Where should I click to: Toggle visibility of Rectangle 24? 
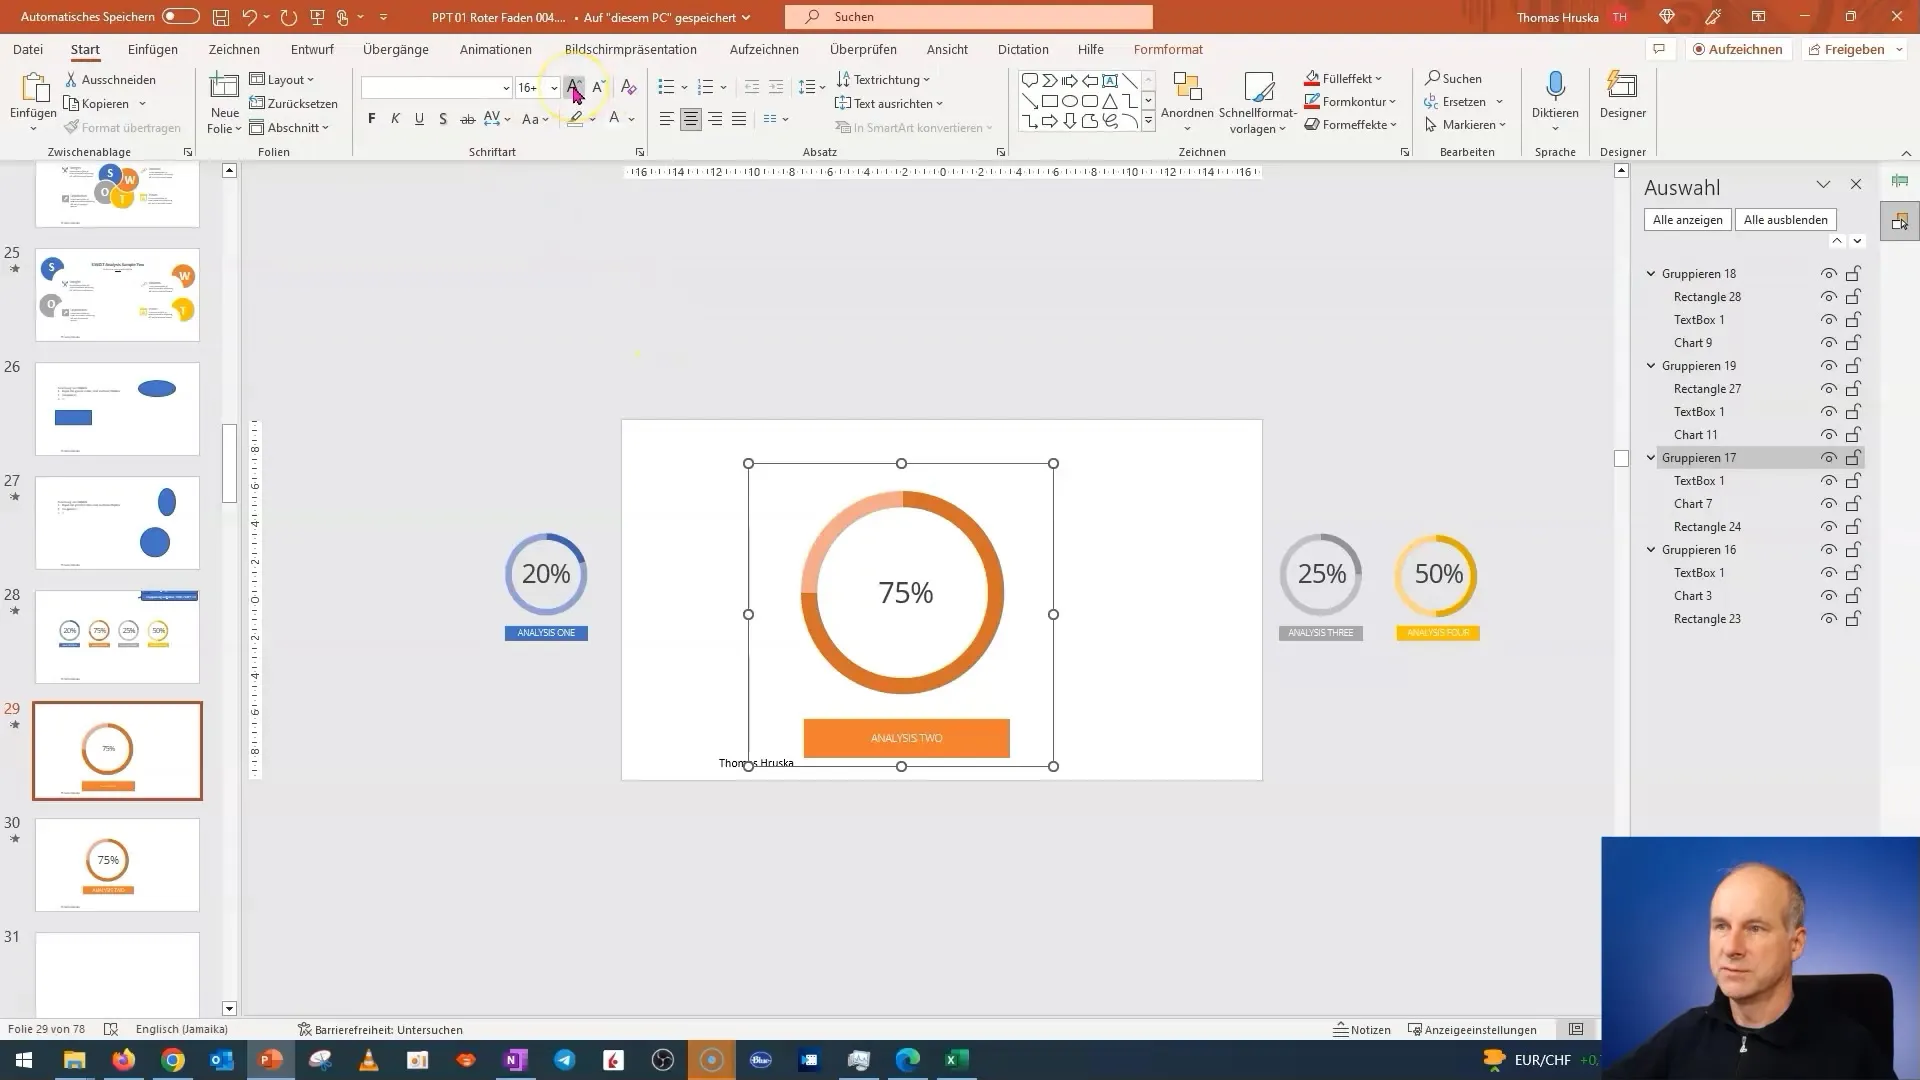1826,526
